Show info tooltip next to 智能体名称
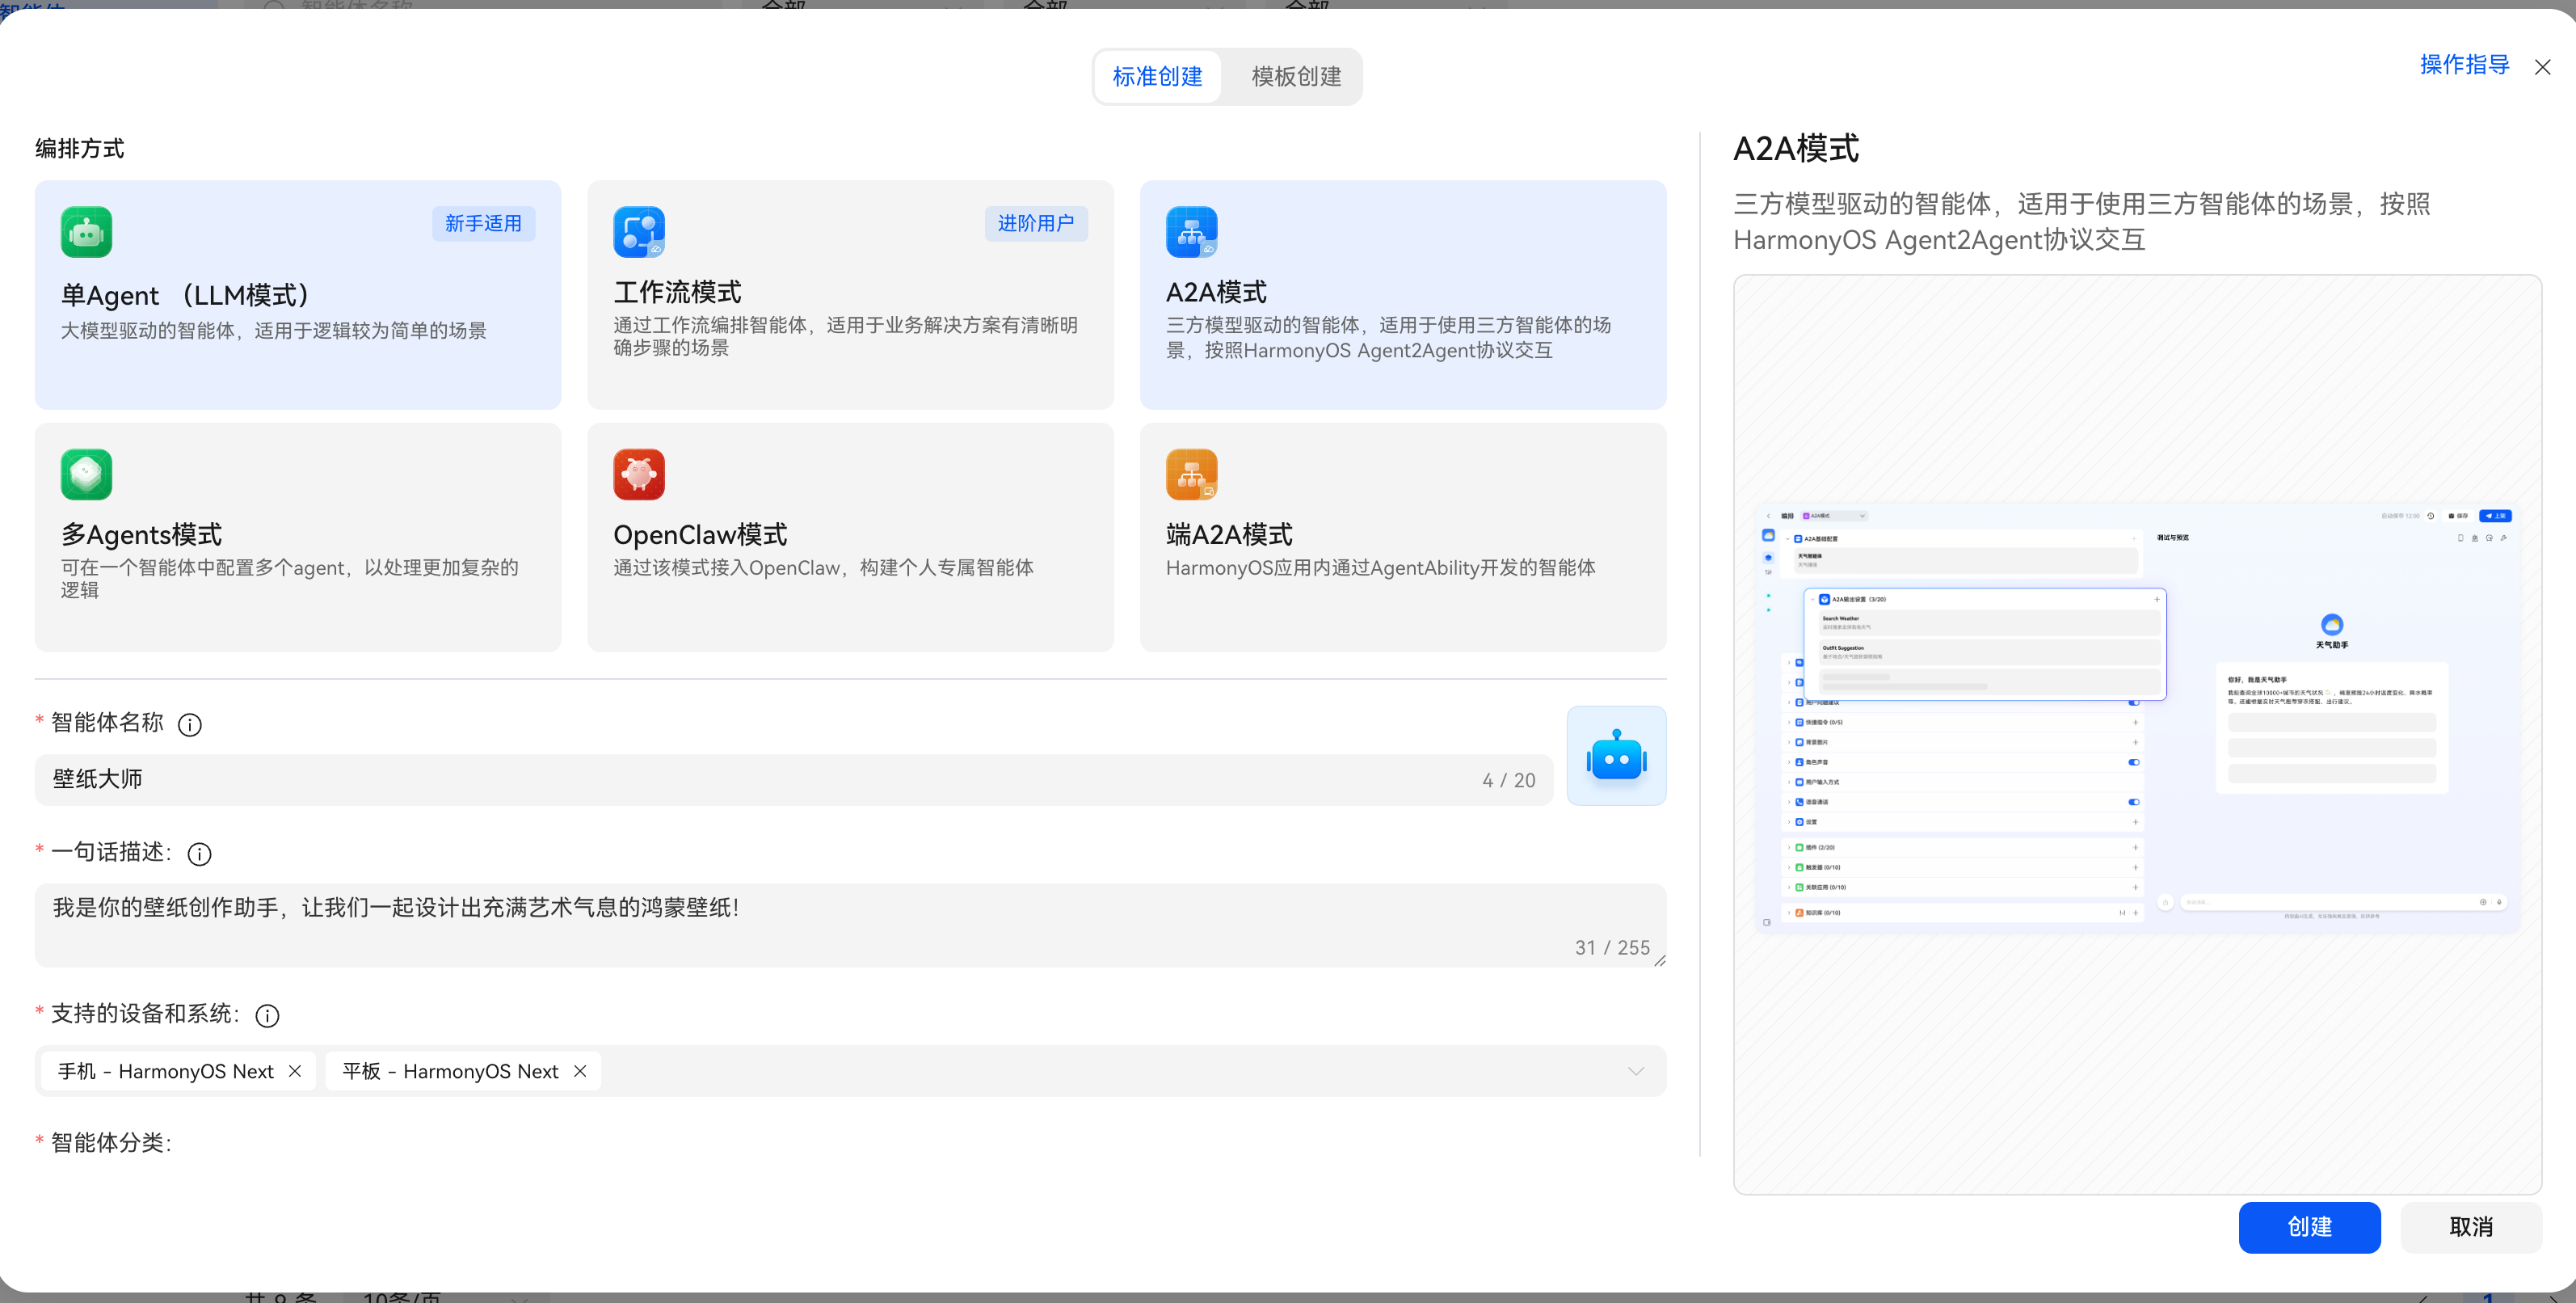This screenshot has height=1303, width=2576. [190, 724]
